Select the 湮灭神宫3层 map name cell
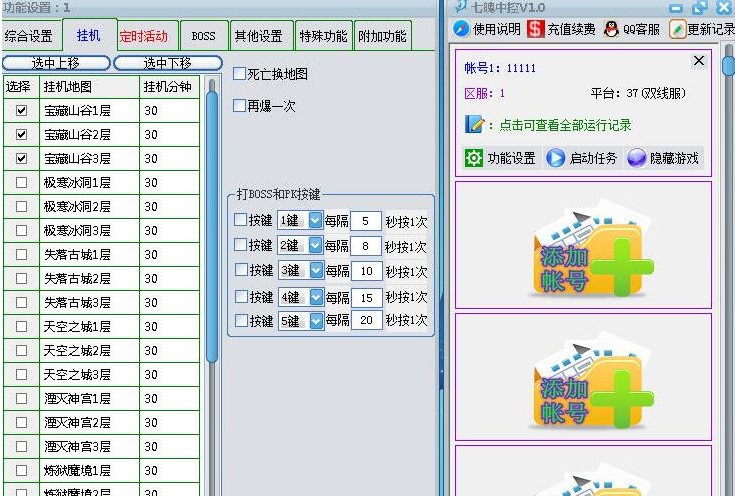 [x=90, y=447]
